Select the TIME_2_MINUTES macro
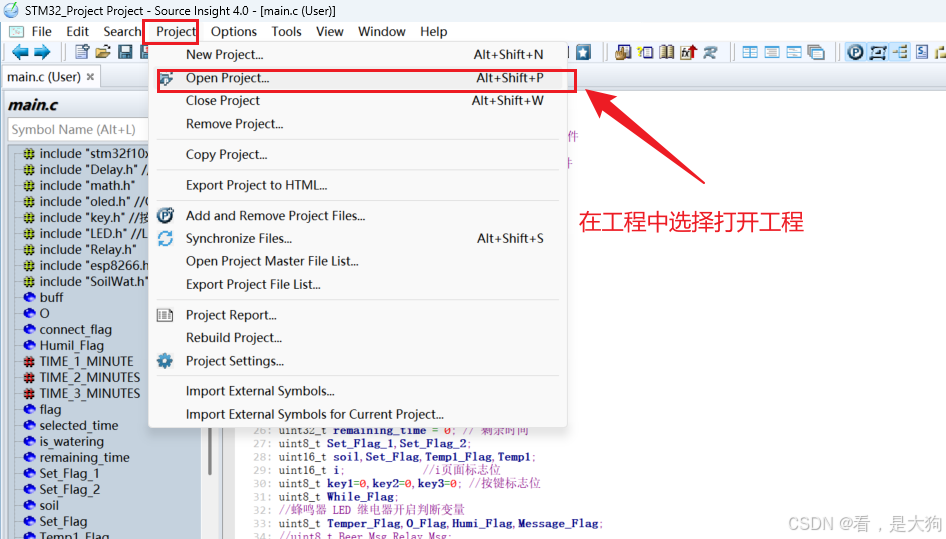 (81, 377)
